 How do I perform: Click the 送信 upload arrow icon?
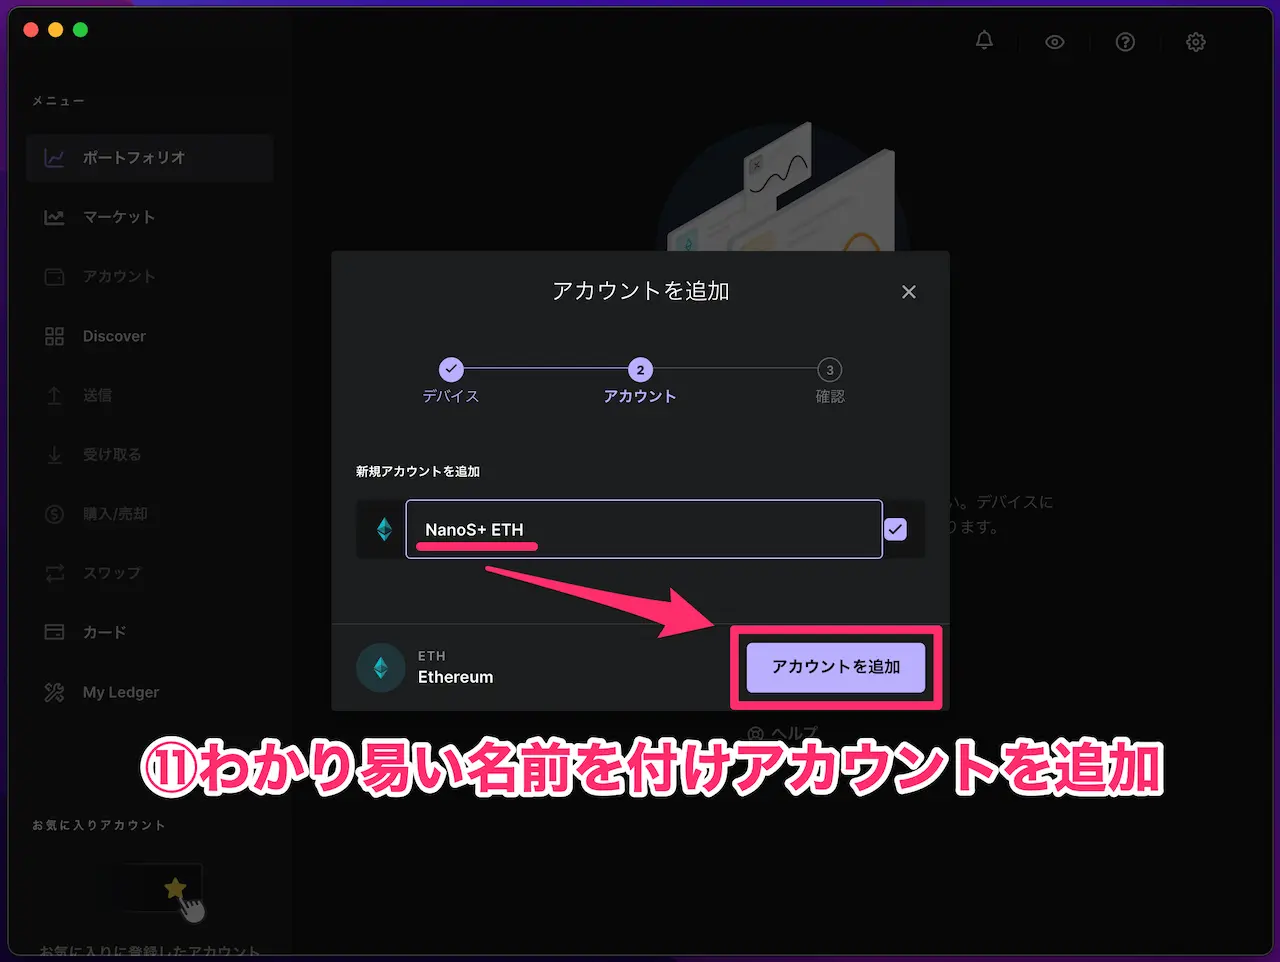[55, 395]
